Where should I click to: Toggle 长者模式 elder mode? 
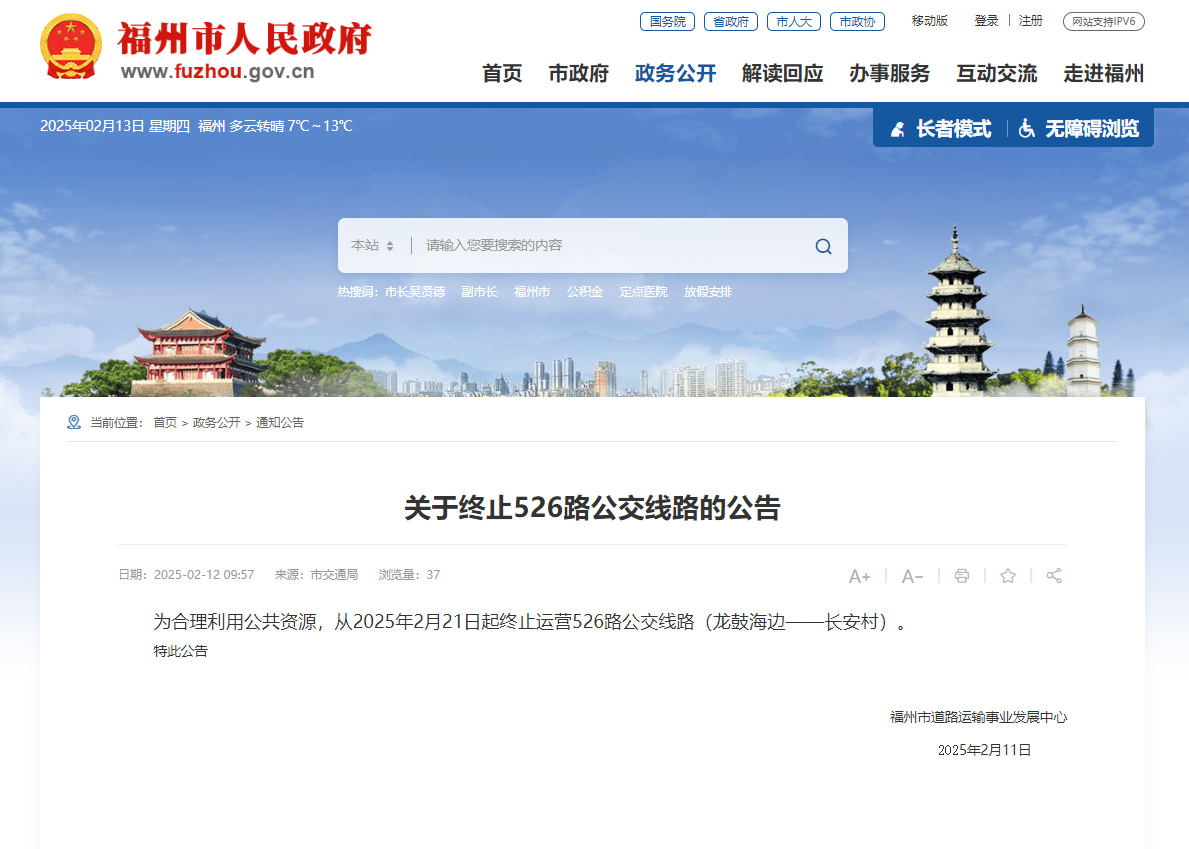(x=941, y=129)
